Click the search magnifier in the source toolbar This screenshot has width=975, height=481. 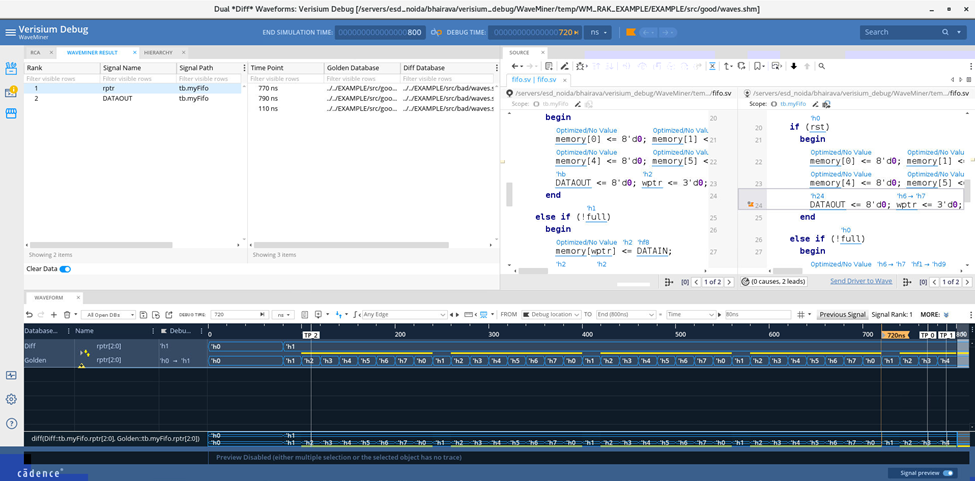pos(821,66)
